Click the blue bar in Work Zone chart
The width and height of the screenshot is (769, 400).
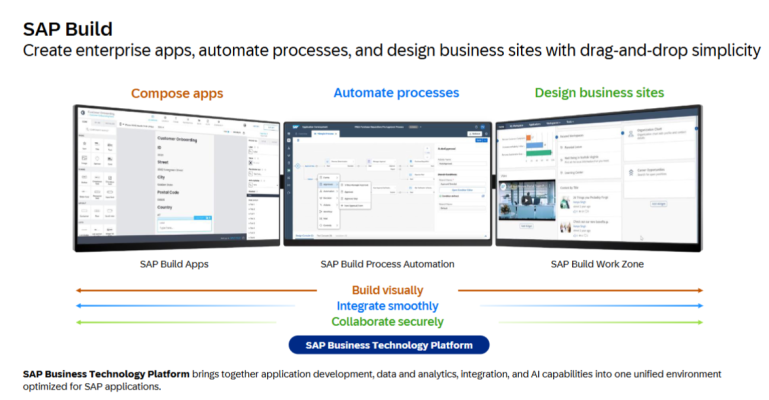(x=535, y=146)
